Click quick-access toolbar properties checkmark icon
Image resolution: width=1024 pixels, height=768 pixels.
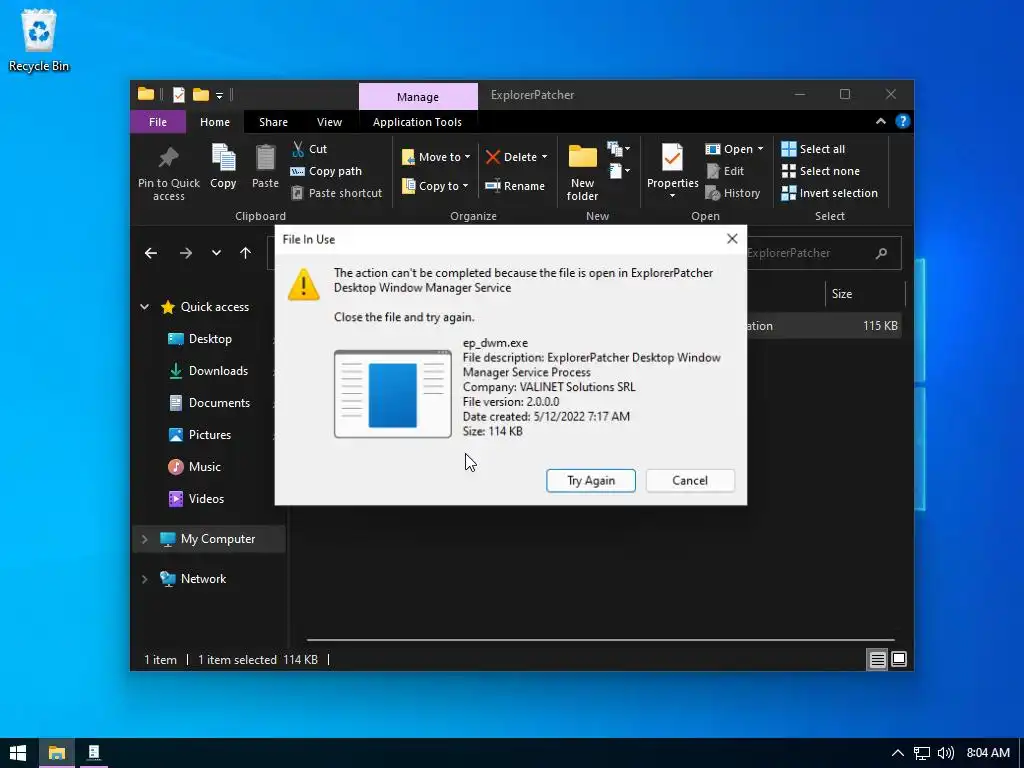(178, 95)
